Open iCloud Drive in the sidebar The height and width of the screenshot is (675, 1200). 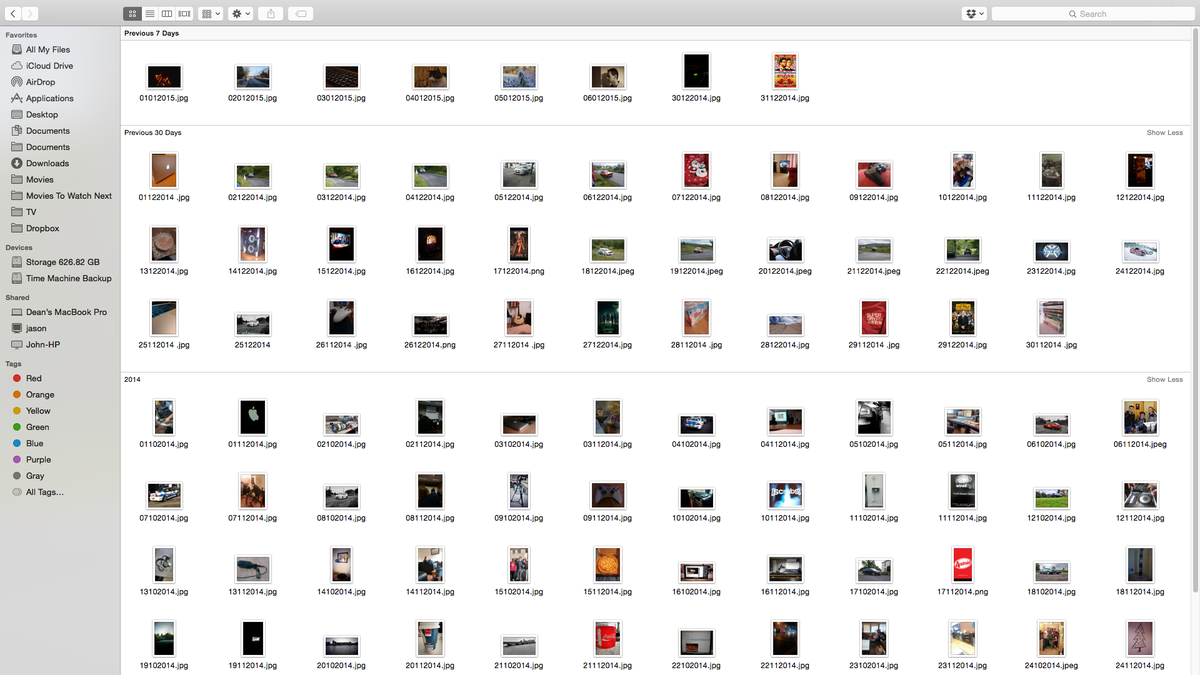[49, 65]
